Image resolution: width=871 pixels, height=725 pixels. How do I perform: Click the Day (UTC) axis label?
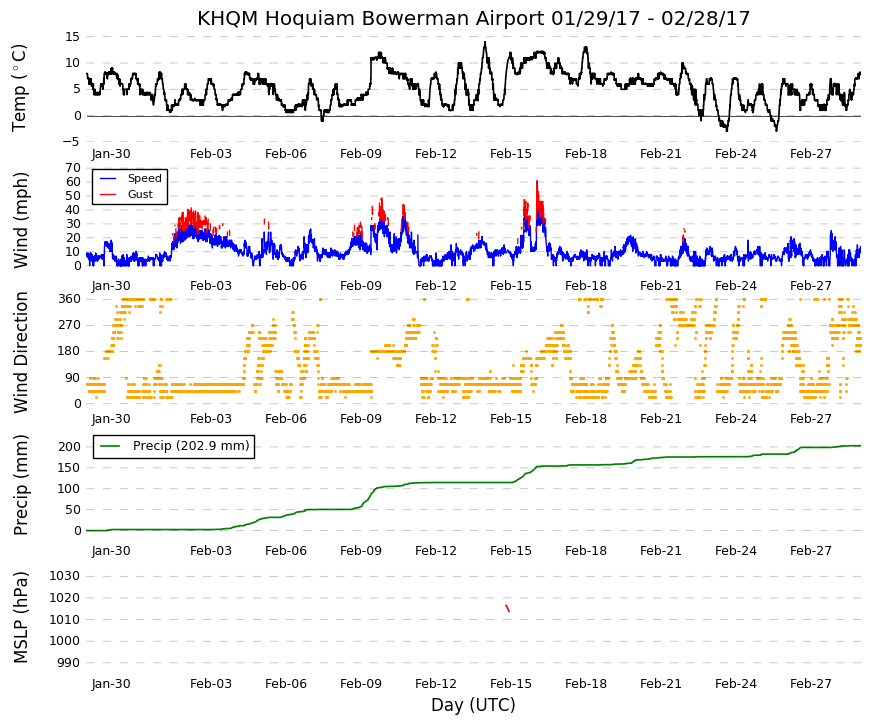[473, 705]
